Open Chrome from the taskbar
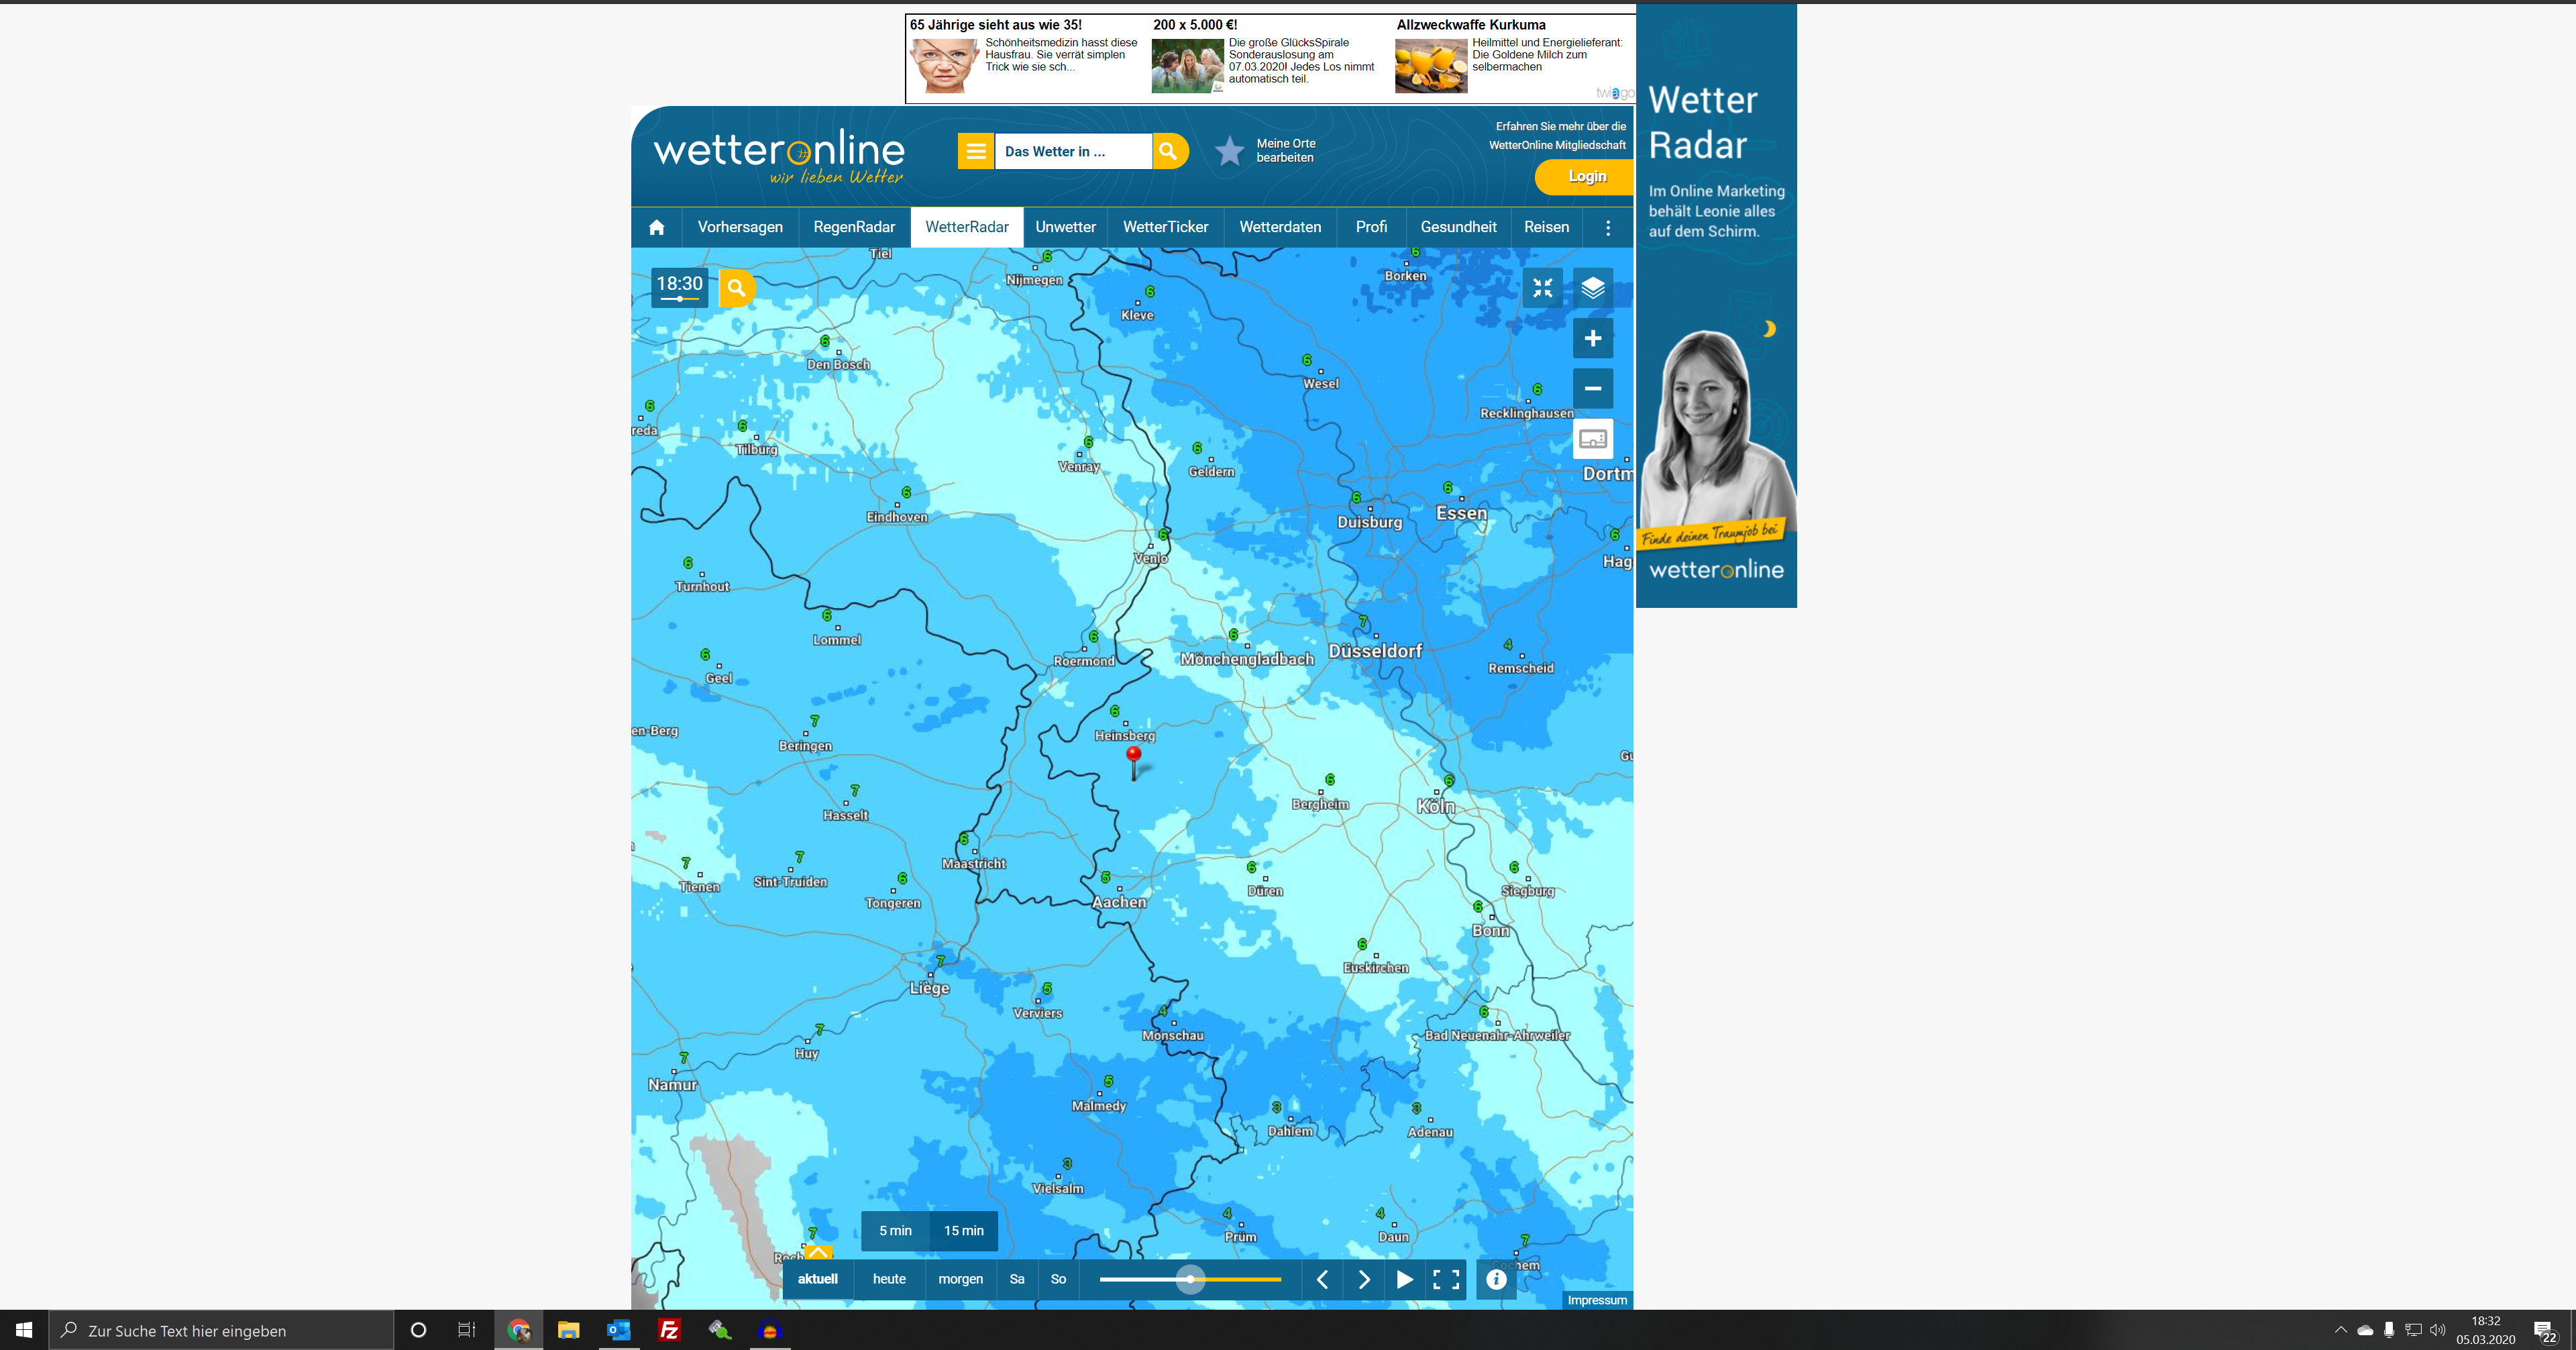Image resolution: width=2576 pixels, height=1350 pixels. point(518,1330)
